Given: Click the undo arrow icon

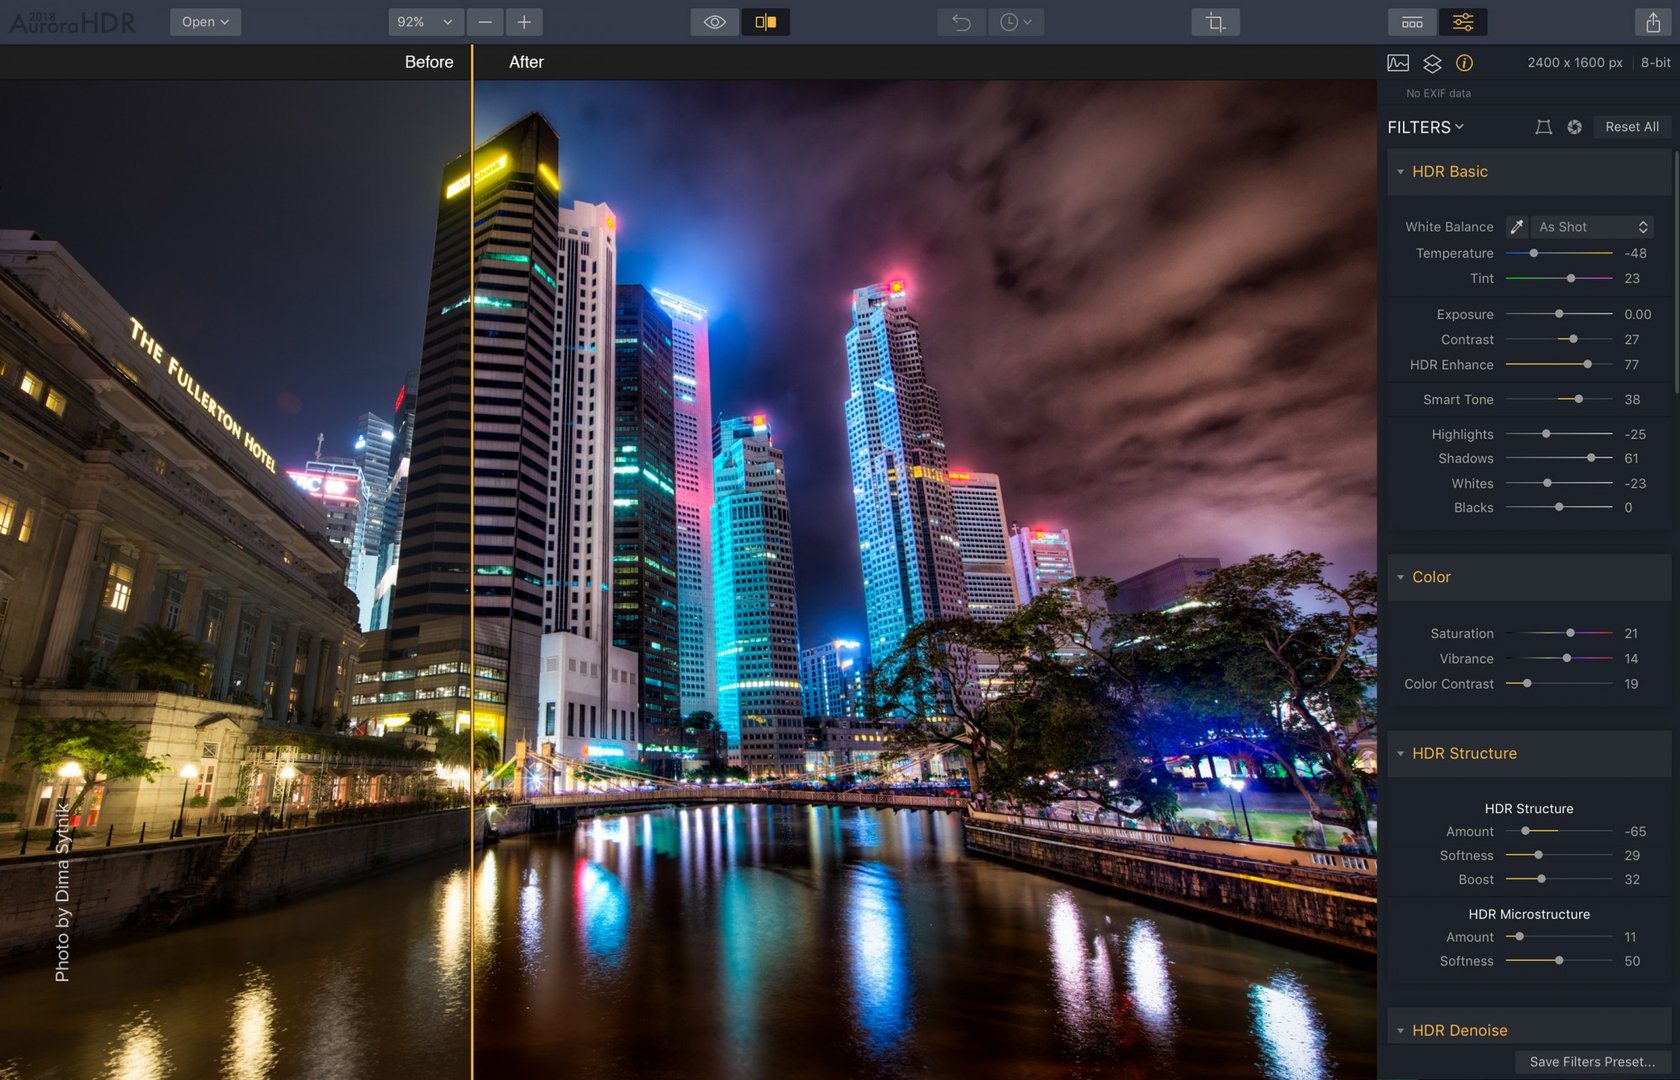Looking at the screenshot, I should click(961, 22).
